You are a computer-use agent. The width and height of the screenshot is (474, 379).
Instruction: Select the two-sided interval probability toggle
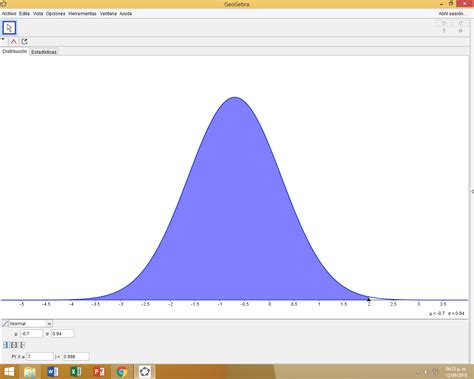coord(14,345)
